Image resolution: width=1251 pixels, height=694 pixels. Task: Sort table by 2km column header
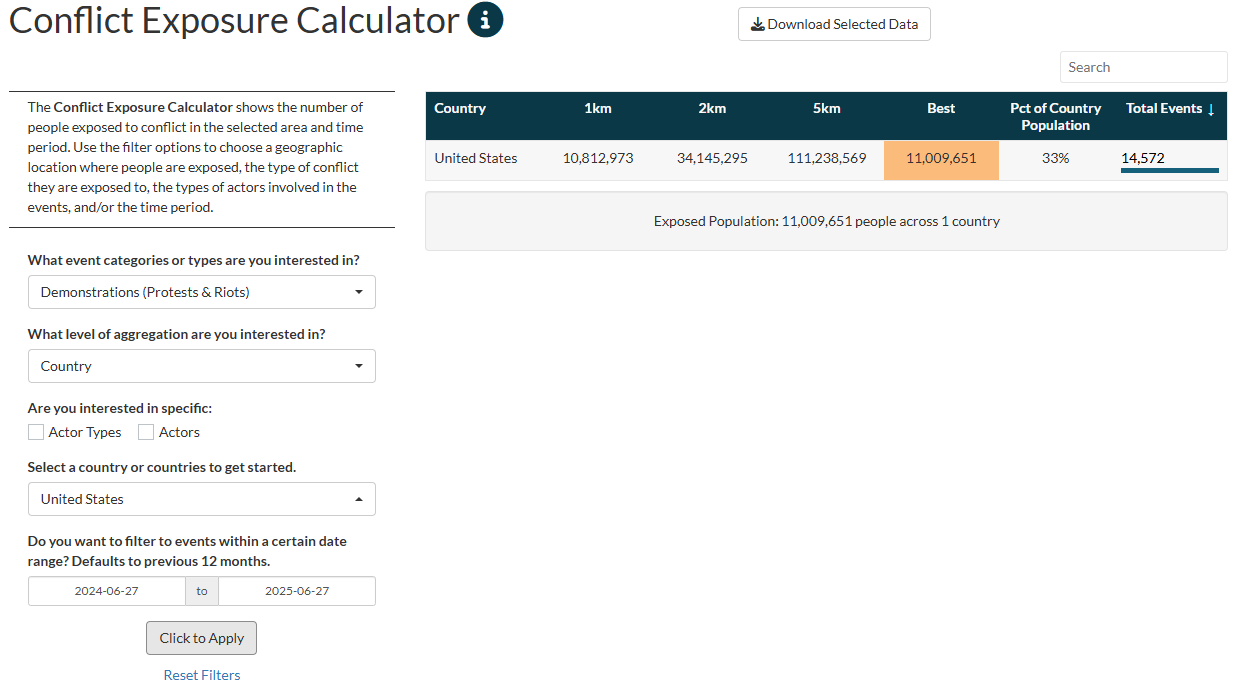coord(712,108)
